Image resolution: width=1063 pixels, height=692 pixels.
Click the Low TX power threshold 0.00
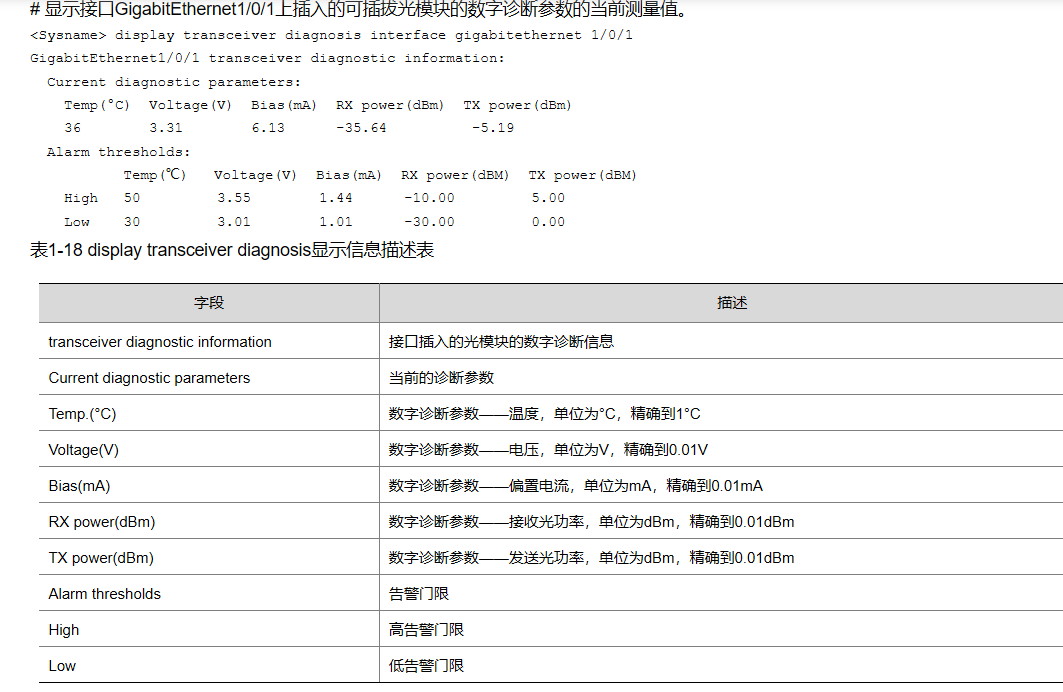(548, 222)
